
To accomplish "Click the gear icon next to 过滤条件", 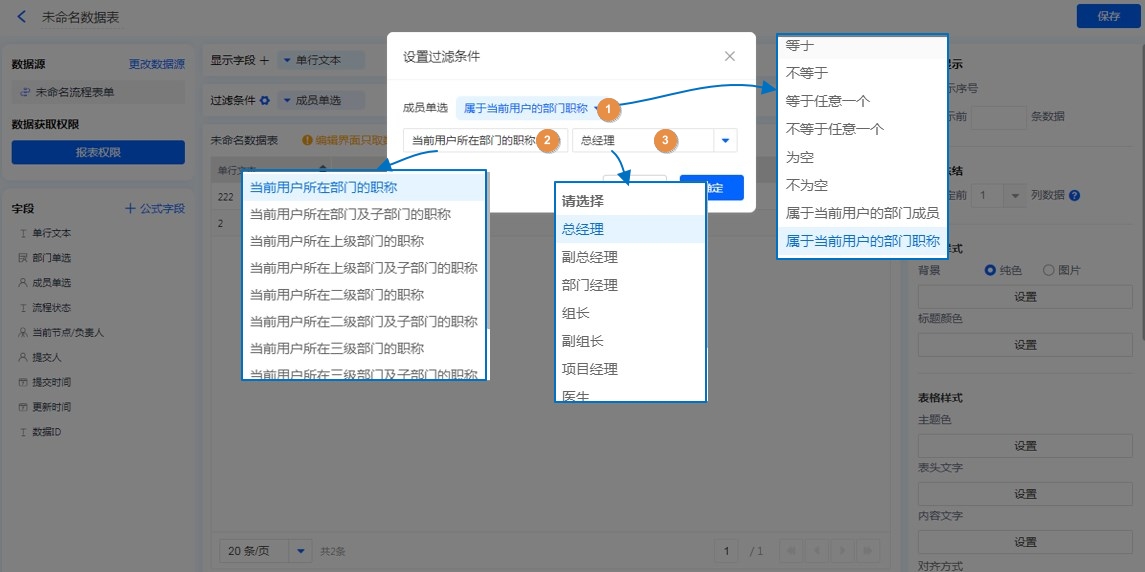I will (265, 100).
